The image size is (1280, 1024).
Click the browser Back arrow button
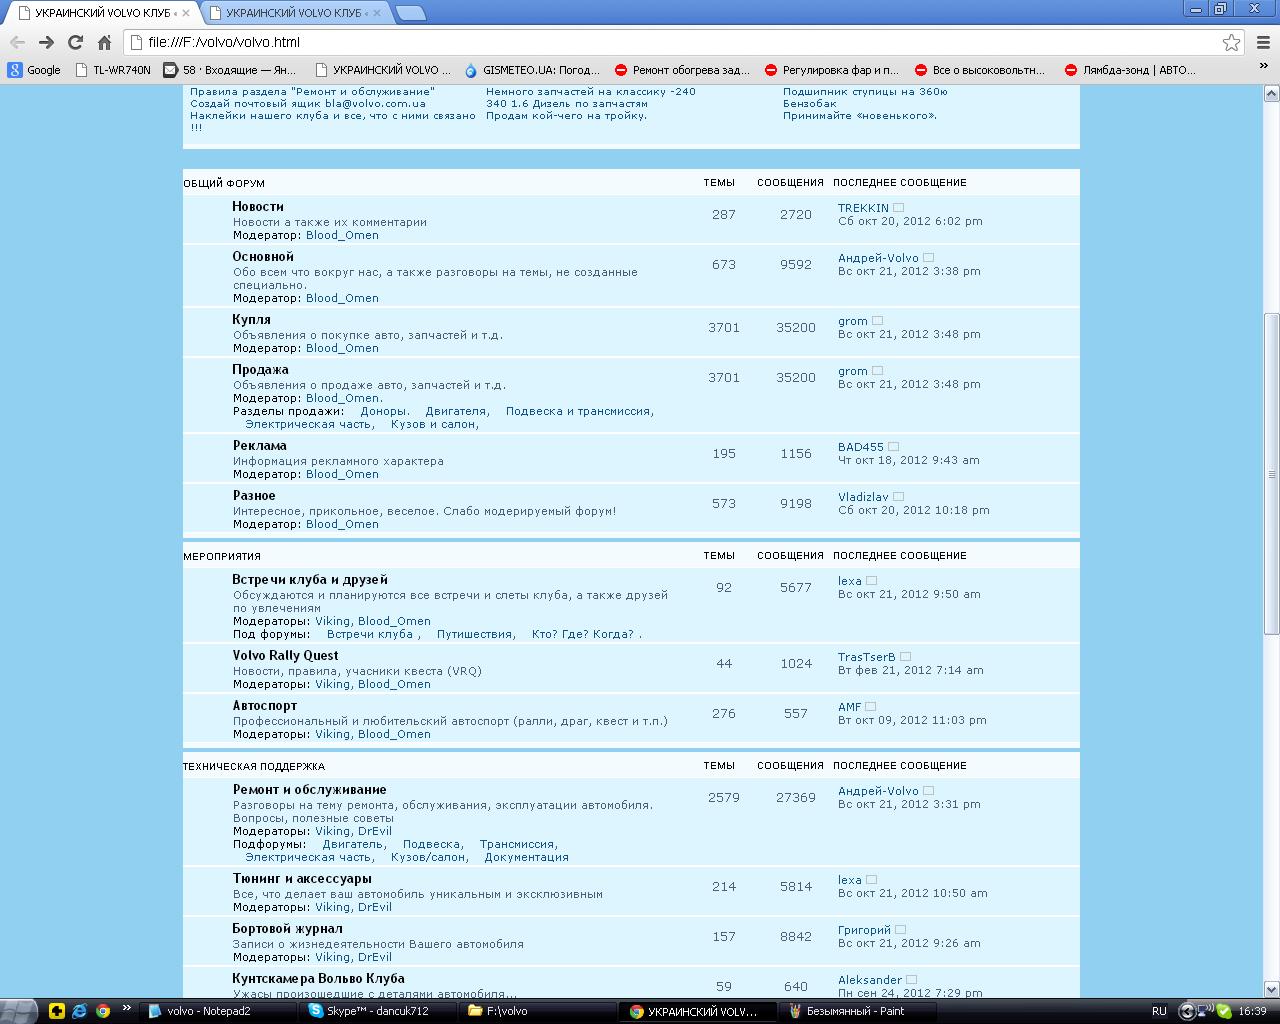[17, 42]
